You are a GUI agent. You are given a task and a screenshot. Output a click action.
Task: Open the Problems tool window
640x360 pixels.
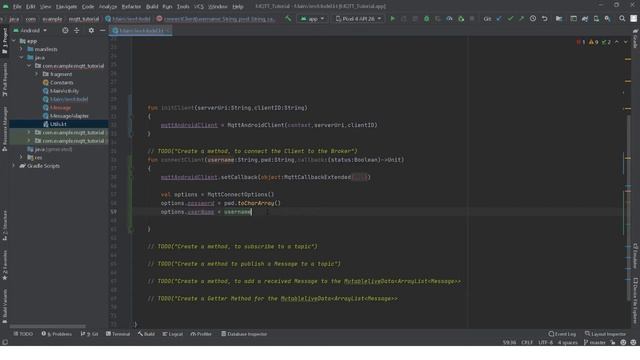[57, 334]
